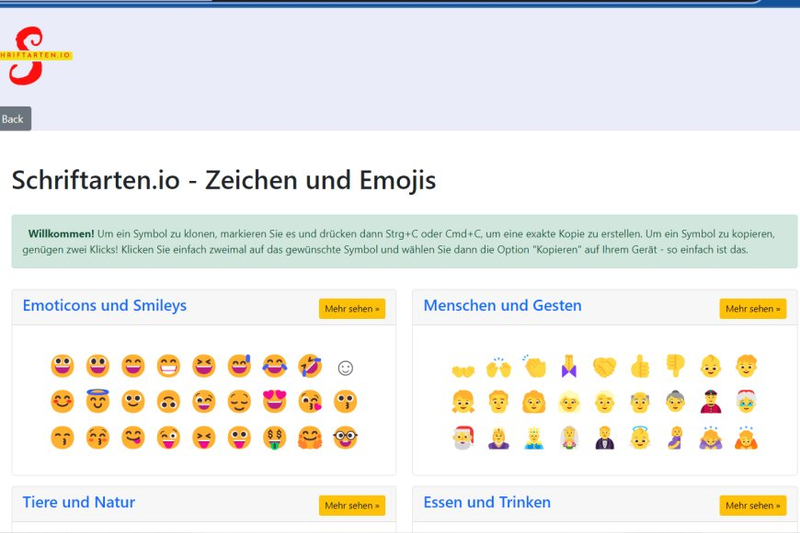Open Mehr sehen for Tiere und Natur
800x533 pixels.
point(352,506)
